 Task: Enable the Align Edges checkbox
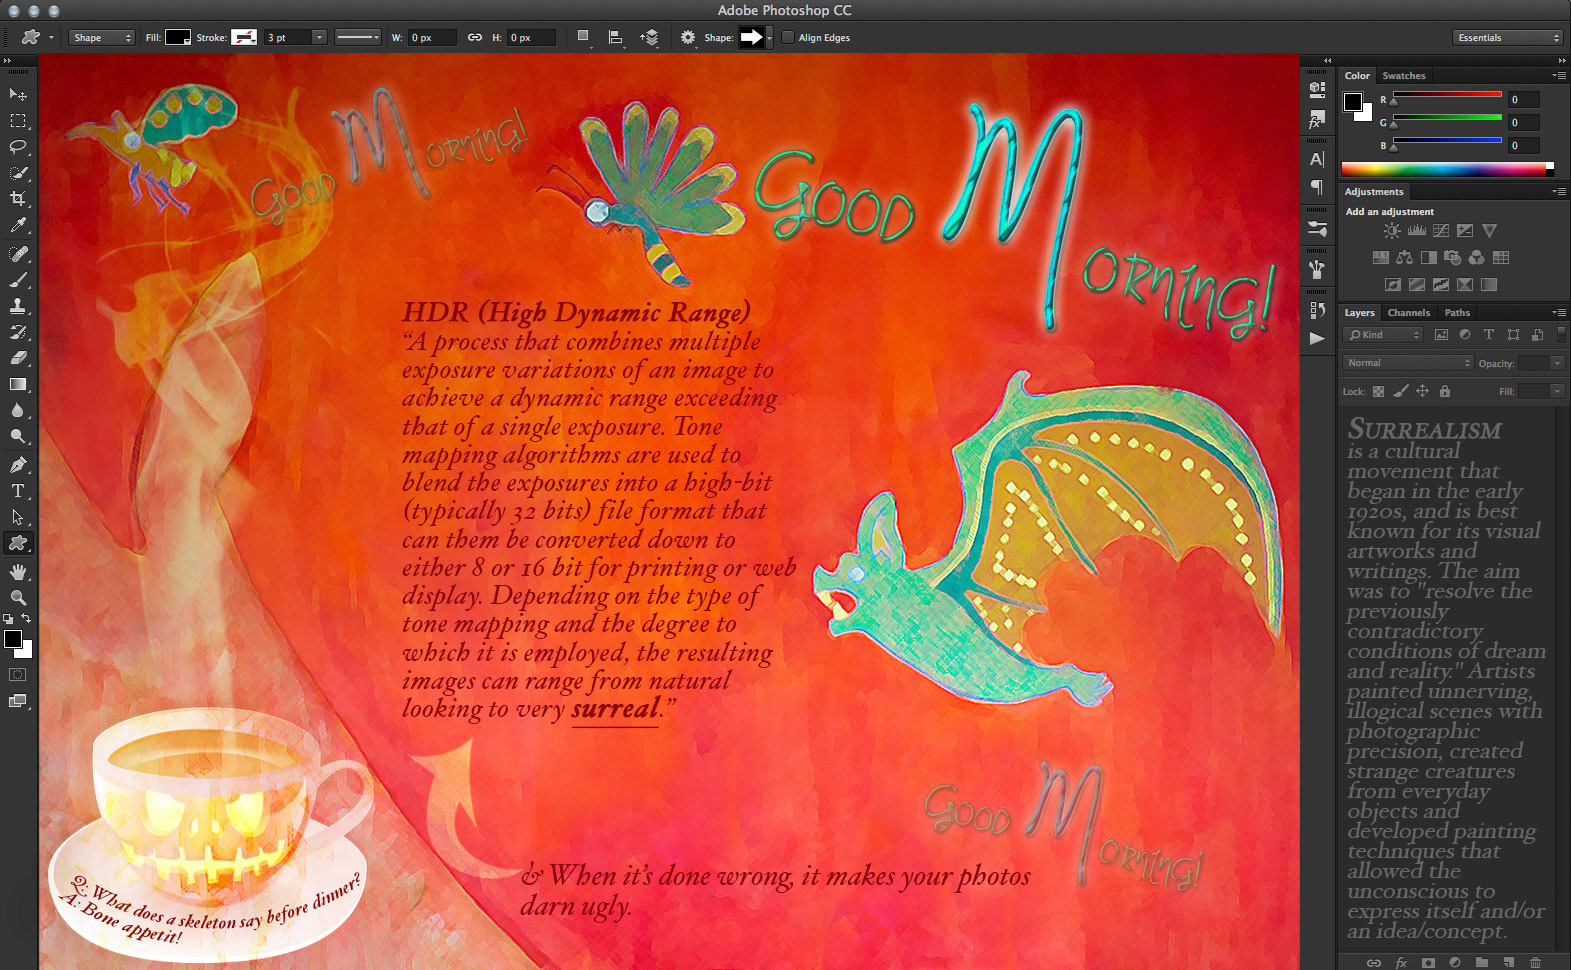(788, 38)
